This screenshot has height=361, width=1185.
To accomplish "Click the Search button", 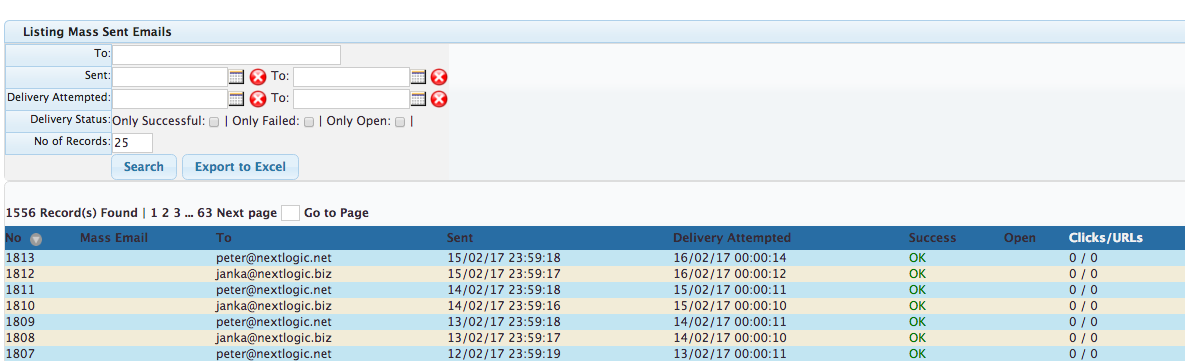I will 144,167.
